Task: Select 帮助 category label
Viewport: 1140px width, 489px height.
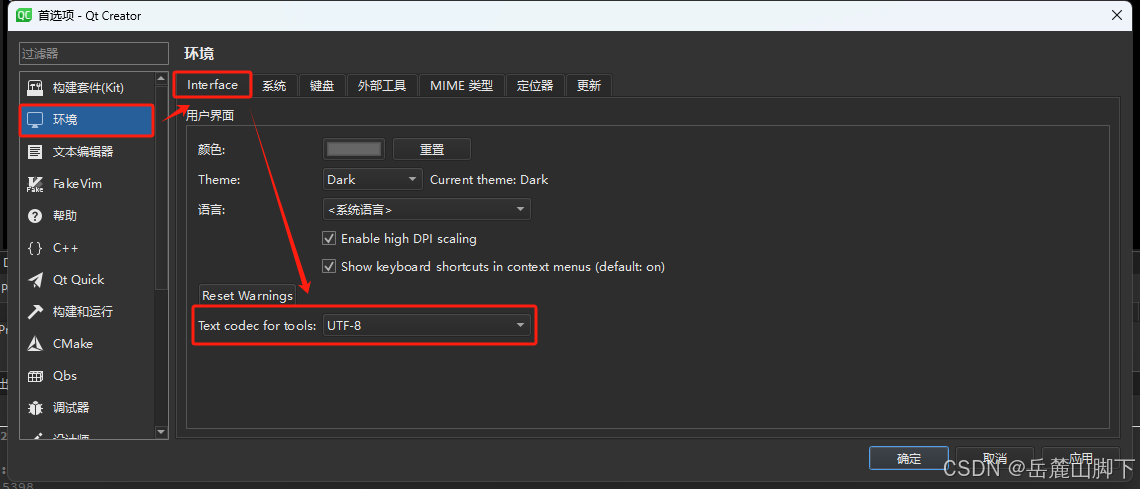Action: 65,216
